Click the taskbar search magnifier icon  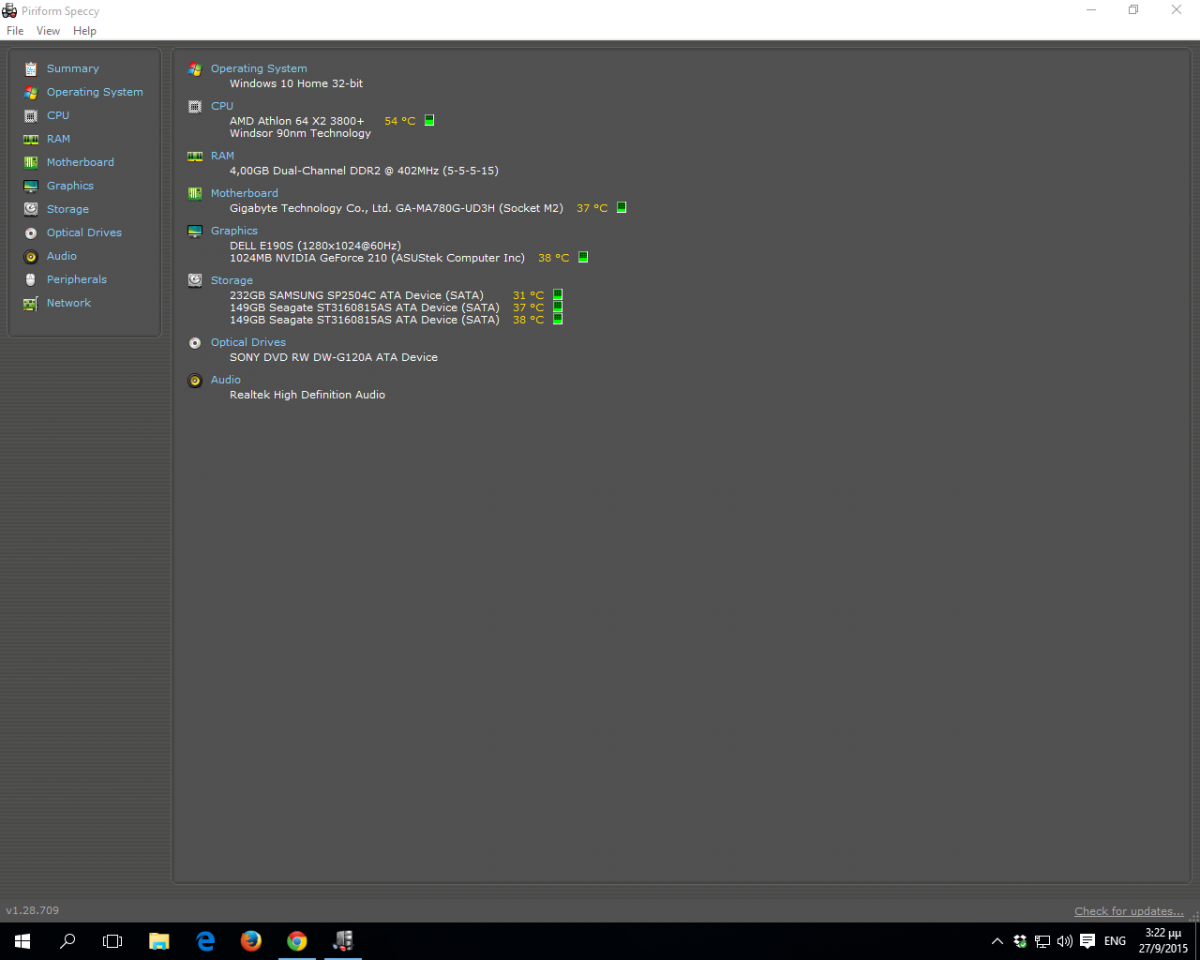pos(68,941)
